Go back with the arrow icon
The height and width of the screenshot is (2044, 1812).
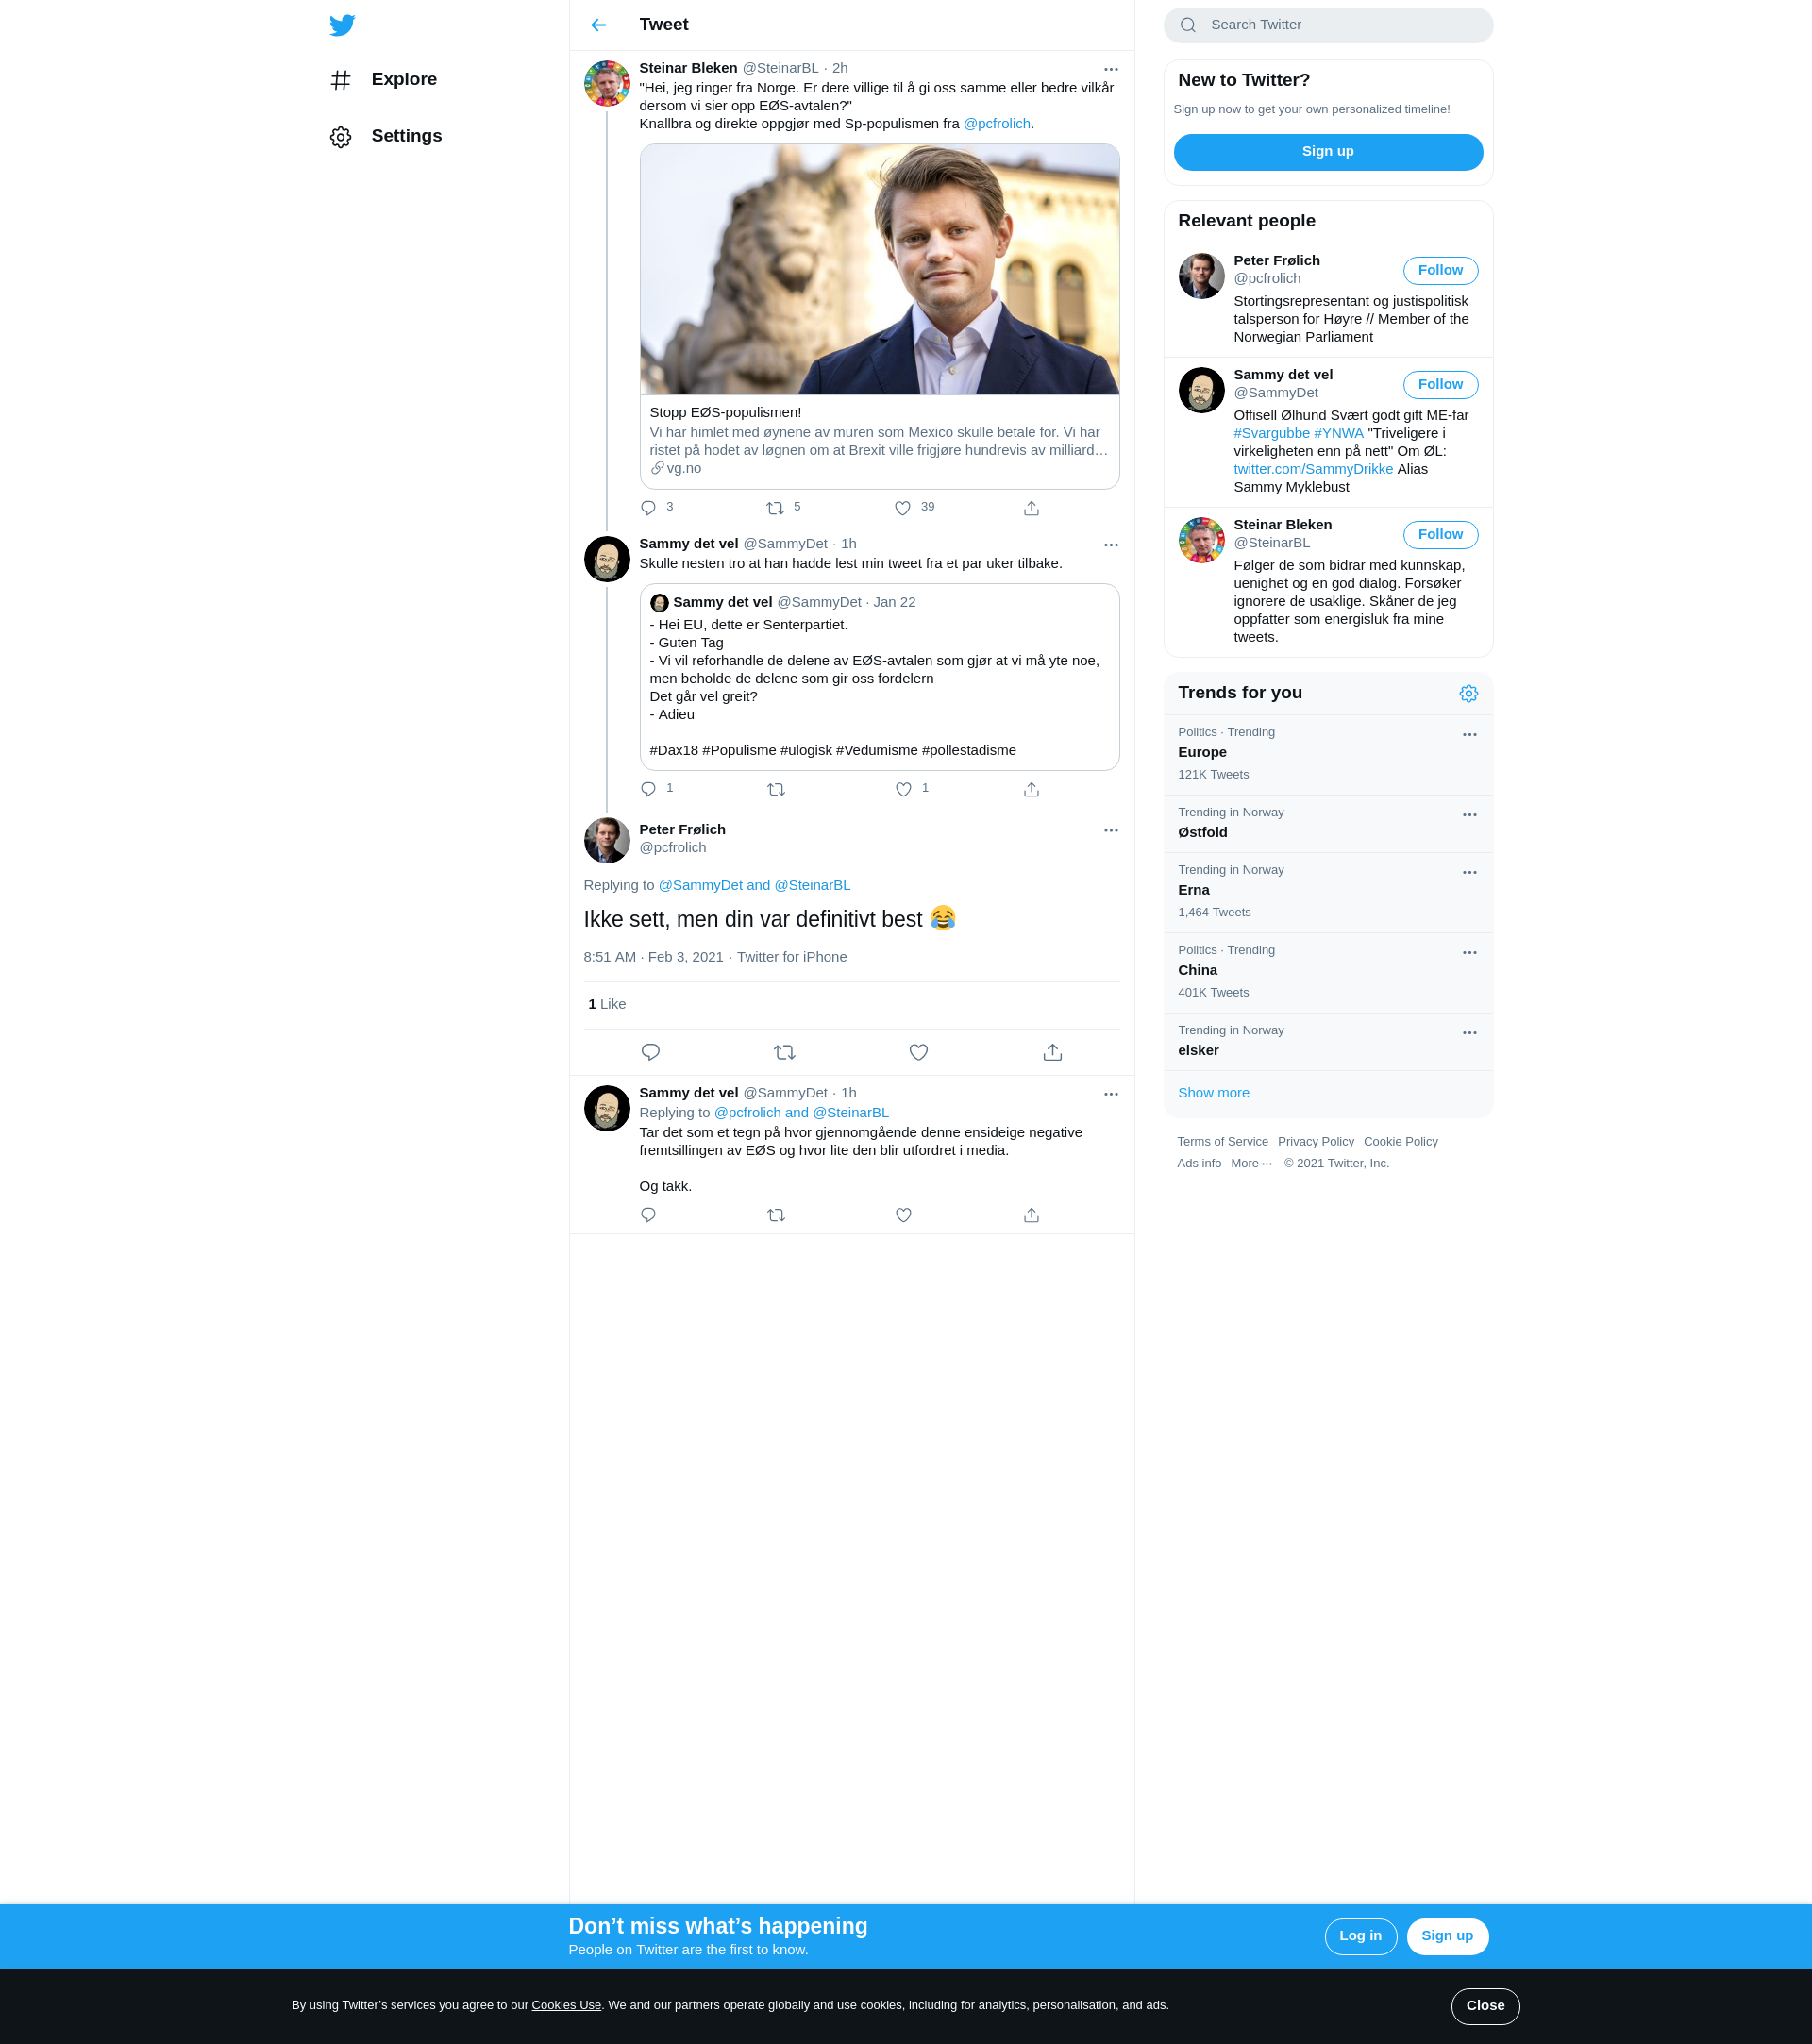click(x=598, y=25)
